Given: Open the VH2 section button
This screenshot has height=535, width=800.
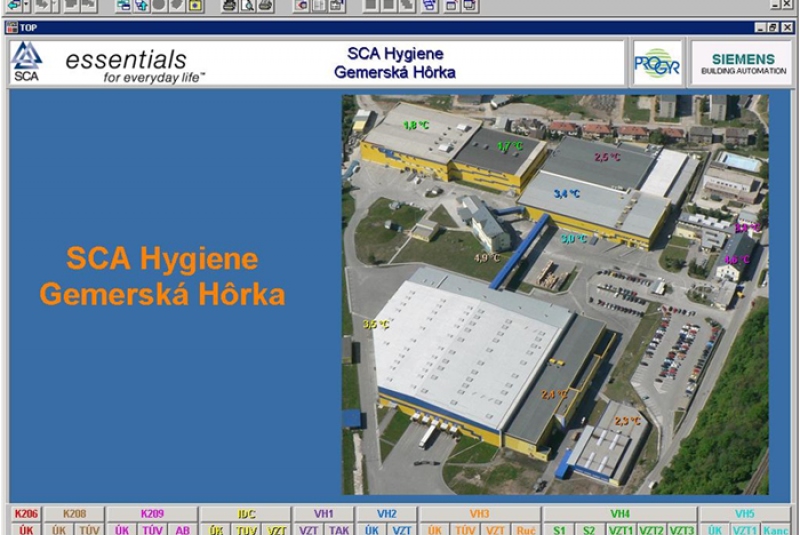Looking at the screenshot, I should click(x=387, y=514).
